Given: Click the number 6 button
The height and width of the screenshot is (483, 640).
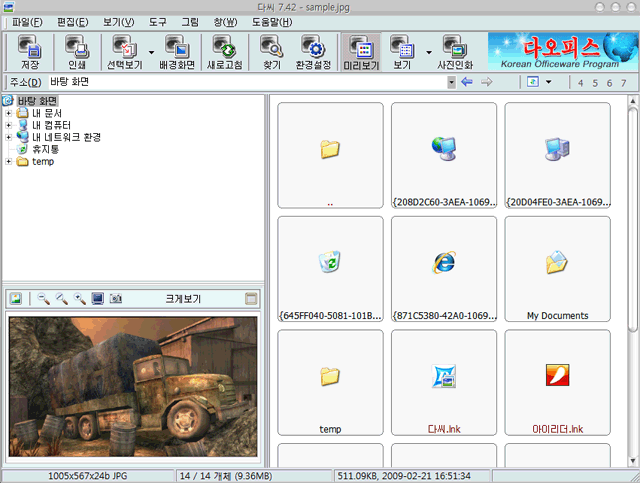Looking at the screenshot, I should click(x=609, y=83).
